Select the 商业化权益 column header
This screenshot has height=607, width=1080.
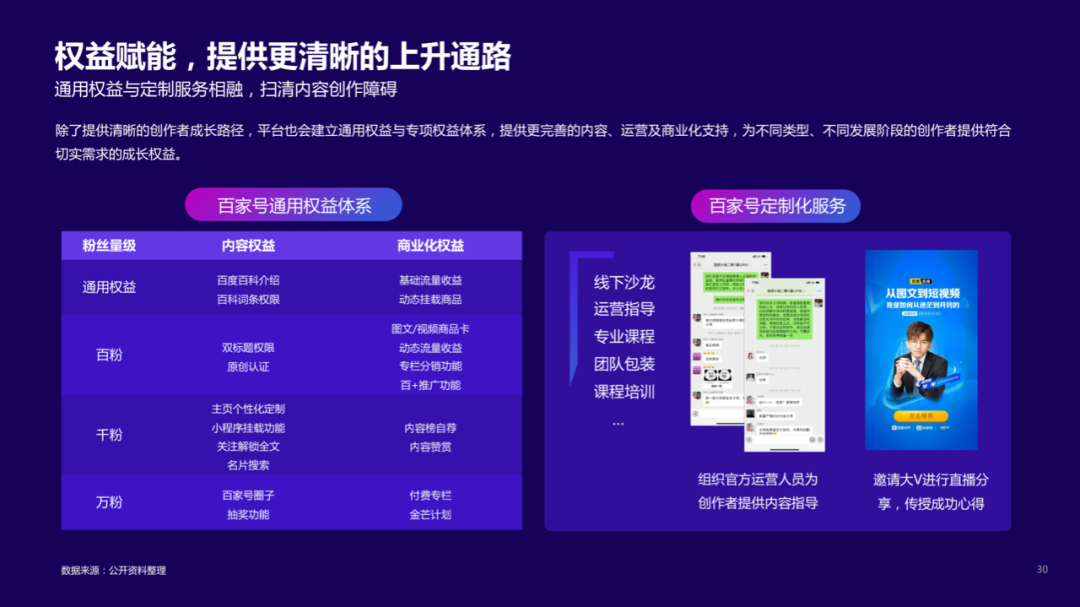point(430,245)
